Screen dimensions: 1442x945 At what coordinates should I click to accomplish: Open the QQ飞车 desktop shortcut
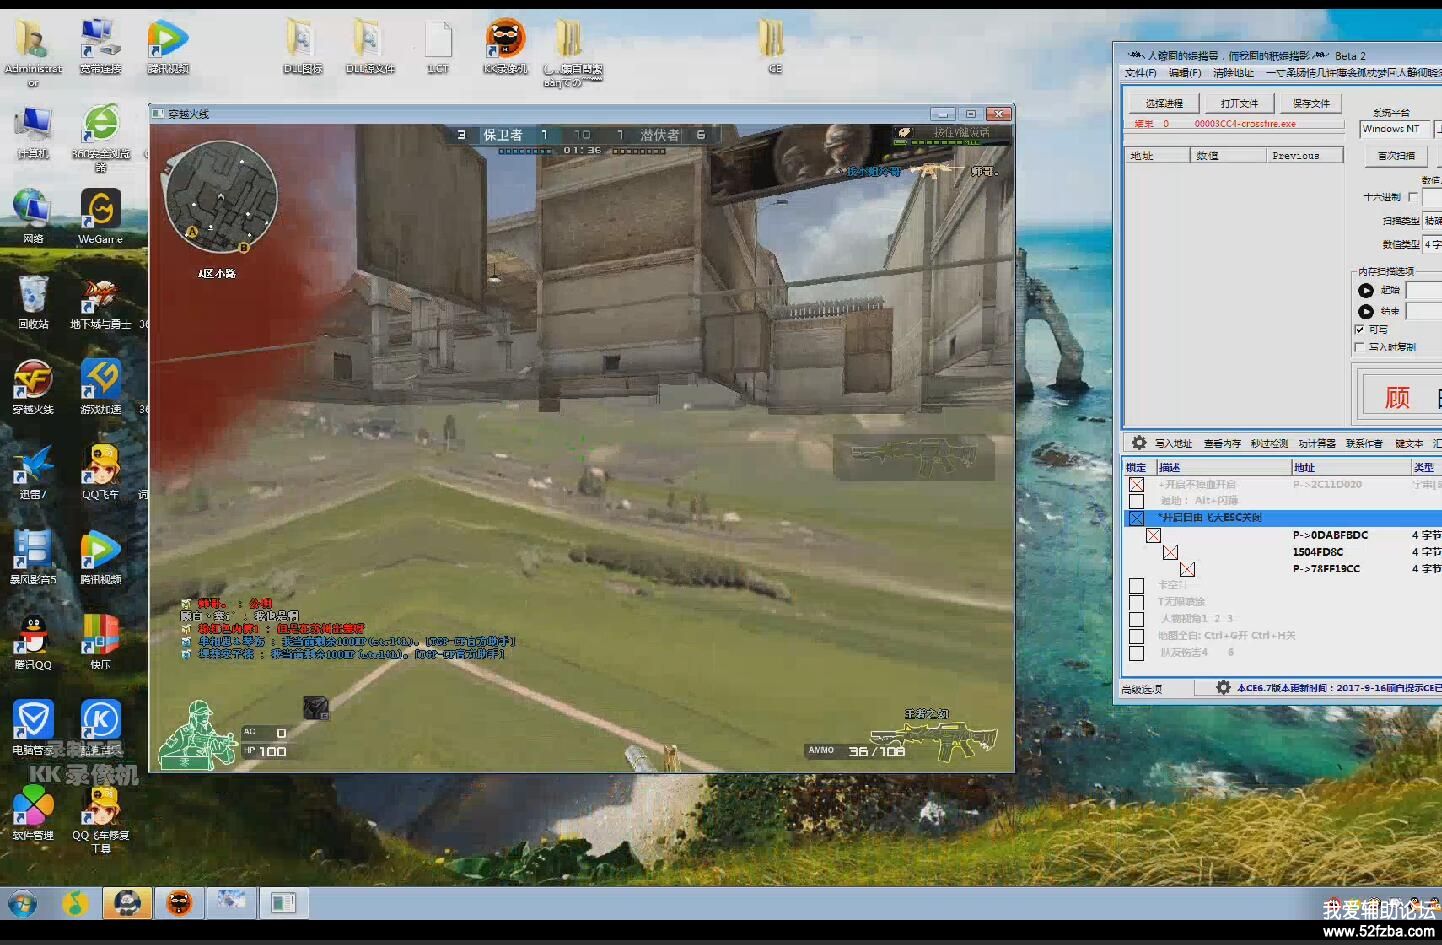[100, 470]
